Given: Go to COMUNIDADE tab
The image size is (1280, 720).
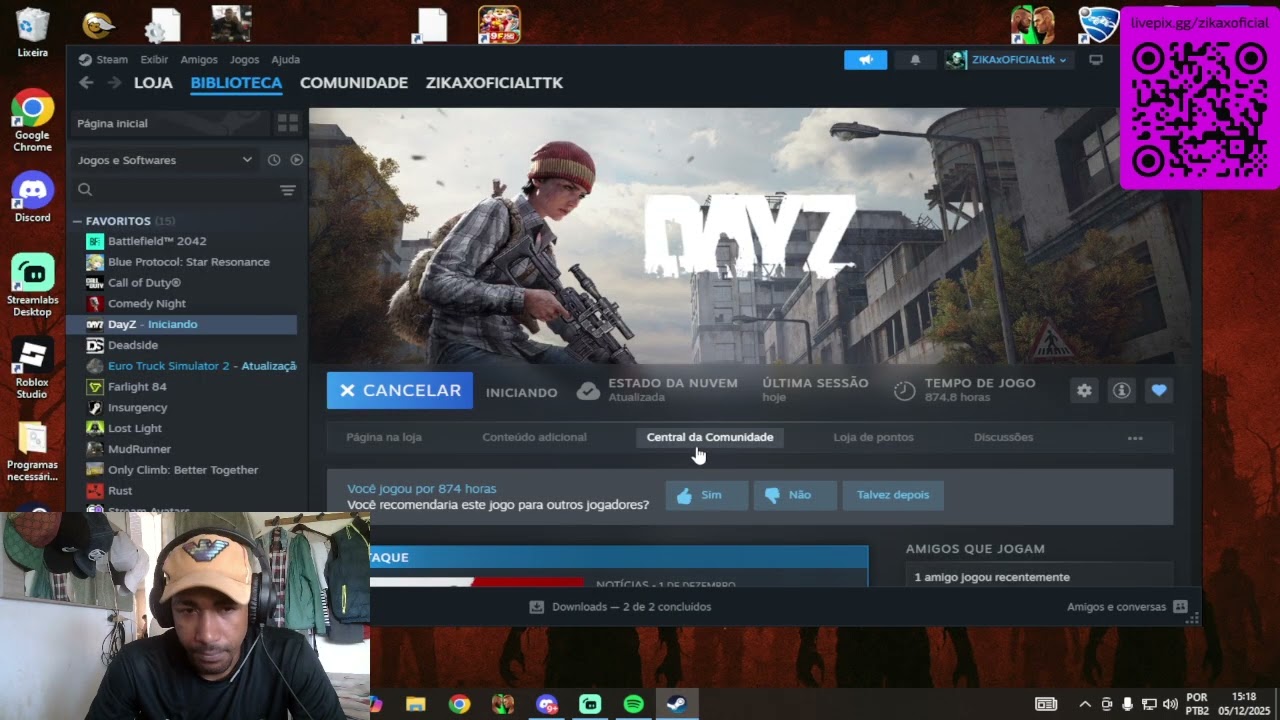Looking at the screenshot, I should click(354, 83).
